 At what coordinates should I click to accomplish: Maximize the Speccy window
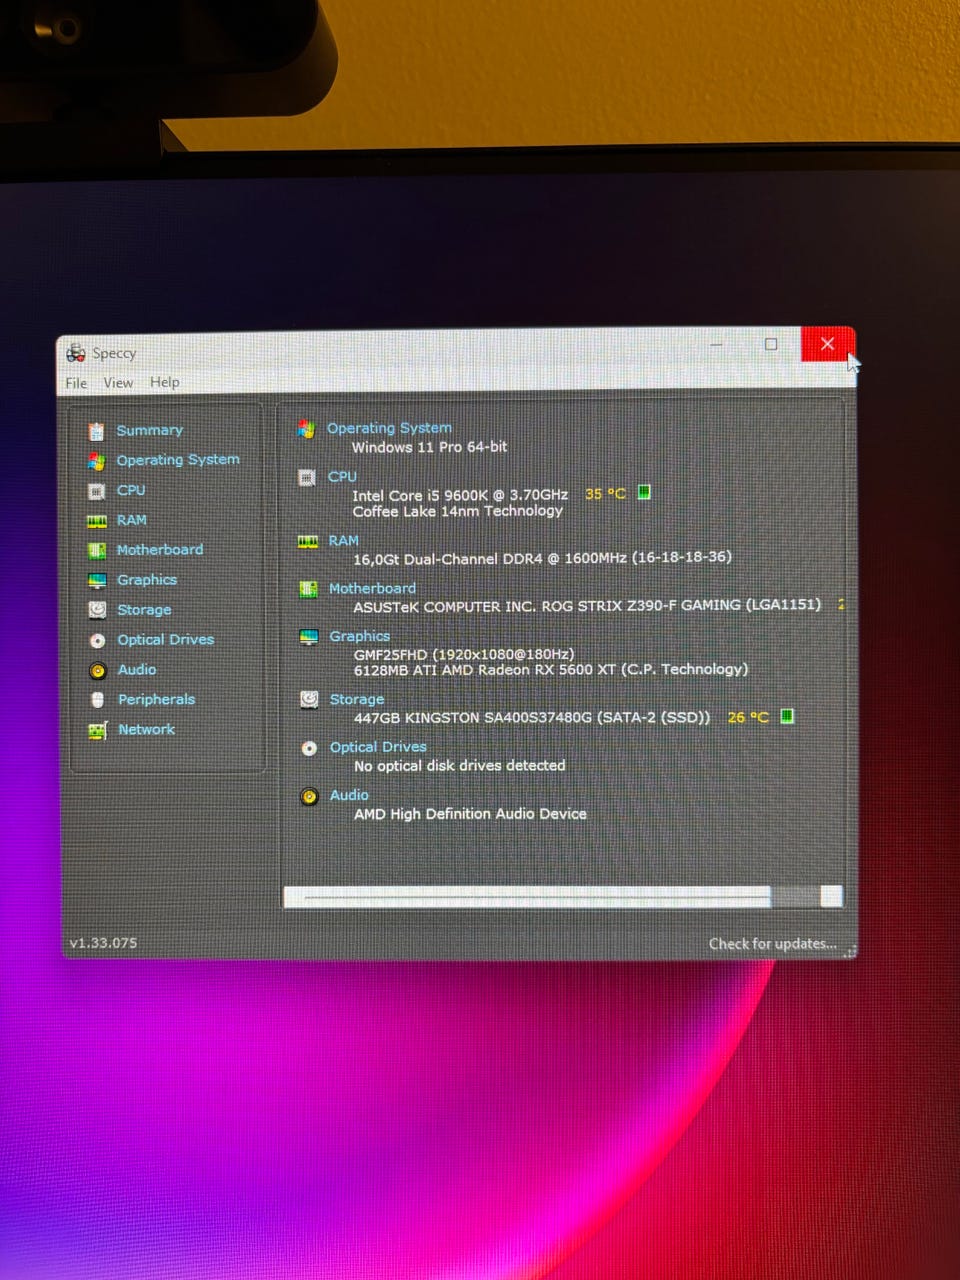[771, 344]
